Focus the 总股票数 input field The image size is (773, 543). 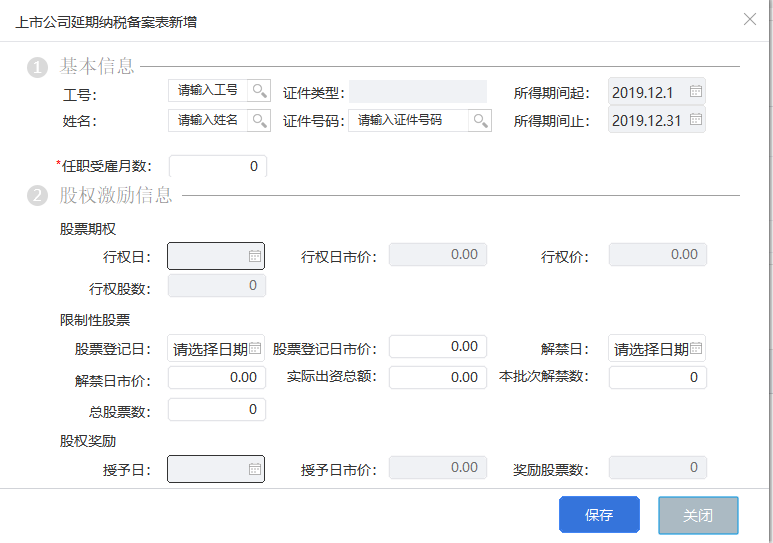point(217,409)
